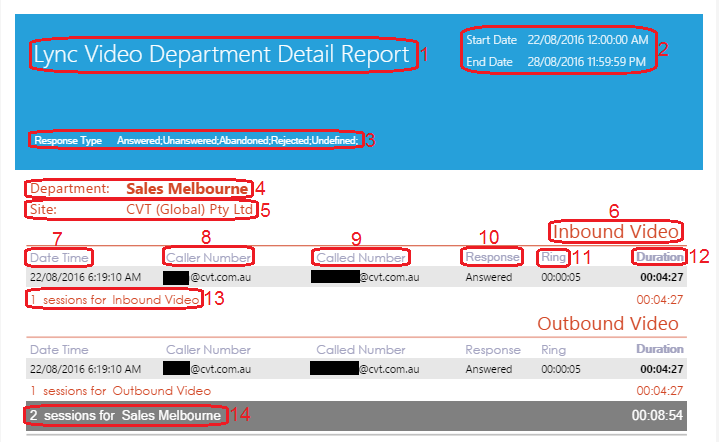Click the Caller Number header in Inbound Video table
This screenshot has height=442, width=719.
208,258
